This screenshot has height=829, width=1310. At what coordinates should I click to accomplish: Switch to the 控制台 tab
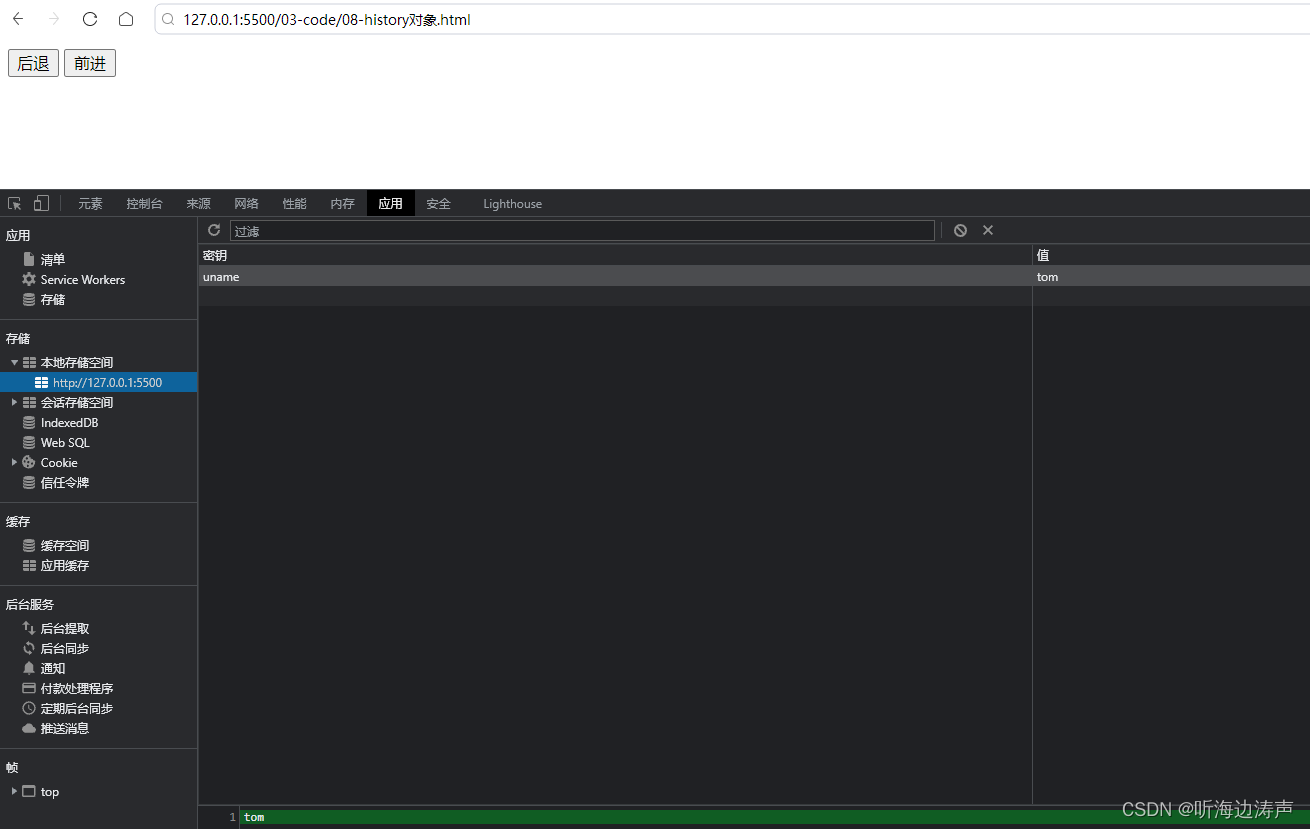click(144, 203)
